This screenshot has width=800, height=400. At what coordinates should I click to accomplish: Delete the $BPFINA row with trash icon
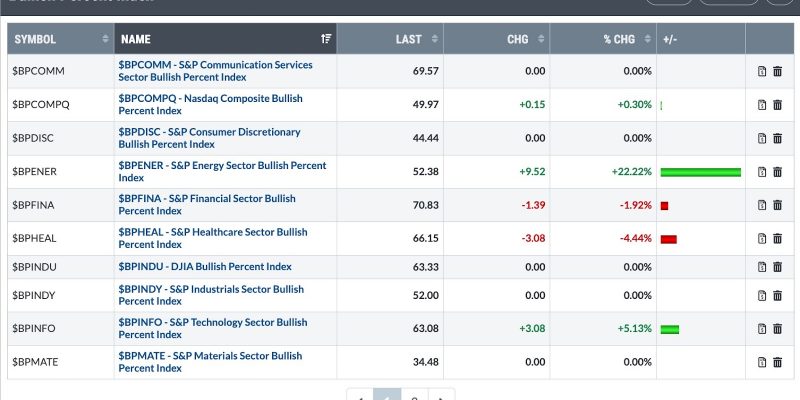coord(778,205)
